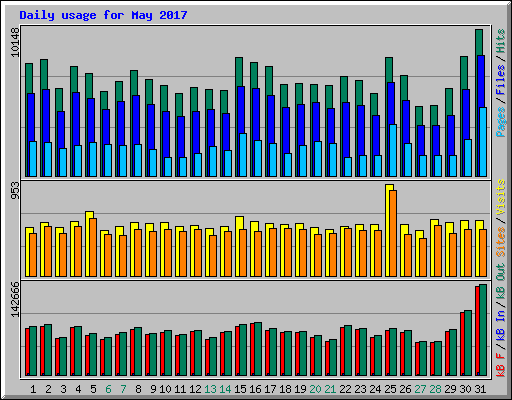Click weekend day 13 label

pos(210,389)
